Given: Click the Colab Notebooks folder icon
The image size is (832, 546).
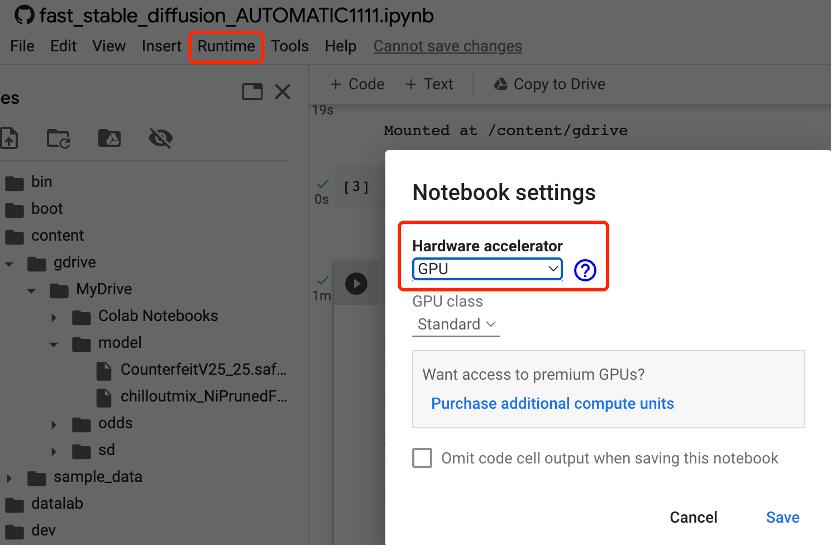Looking at the screenshot, I should click(81, 317).
